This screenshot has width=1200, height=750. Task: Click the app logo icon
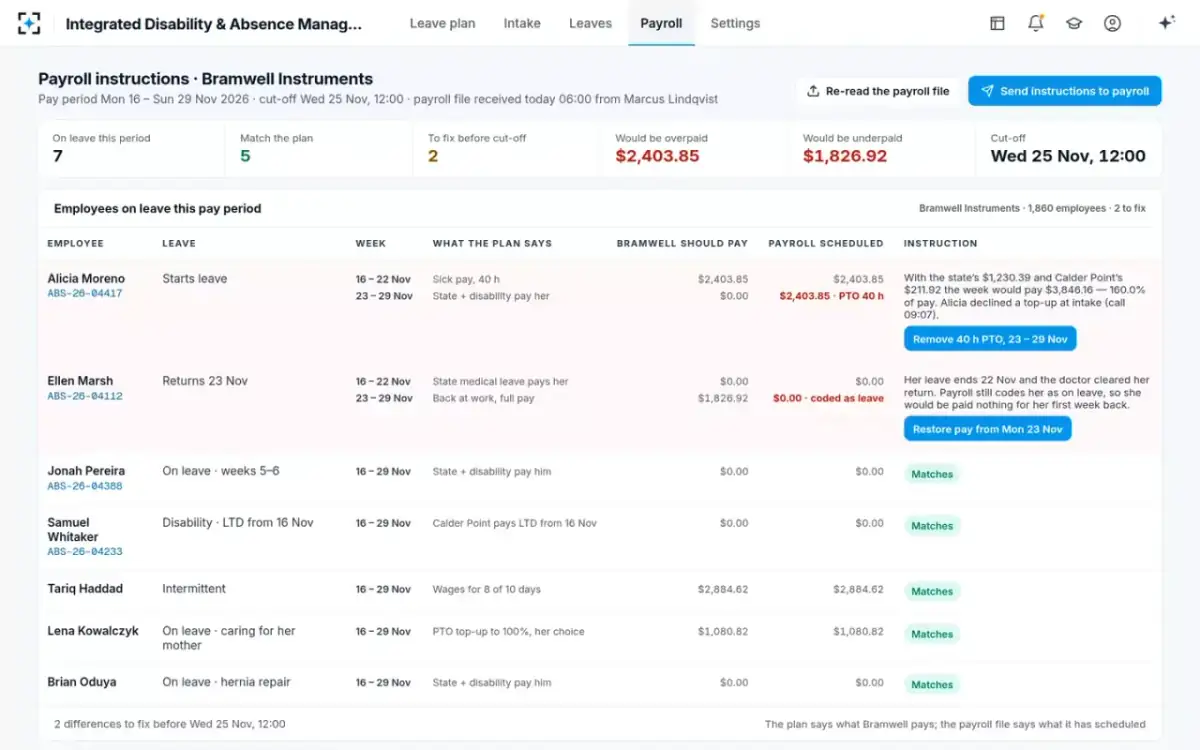point(29,23)
